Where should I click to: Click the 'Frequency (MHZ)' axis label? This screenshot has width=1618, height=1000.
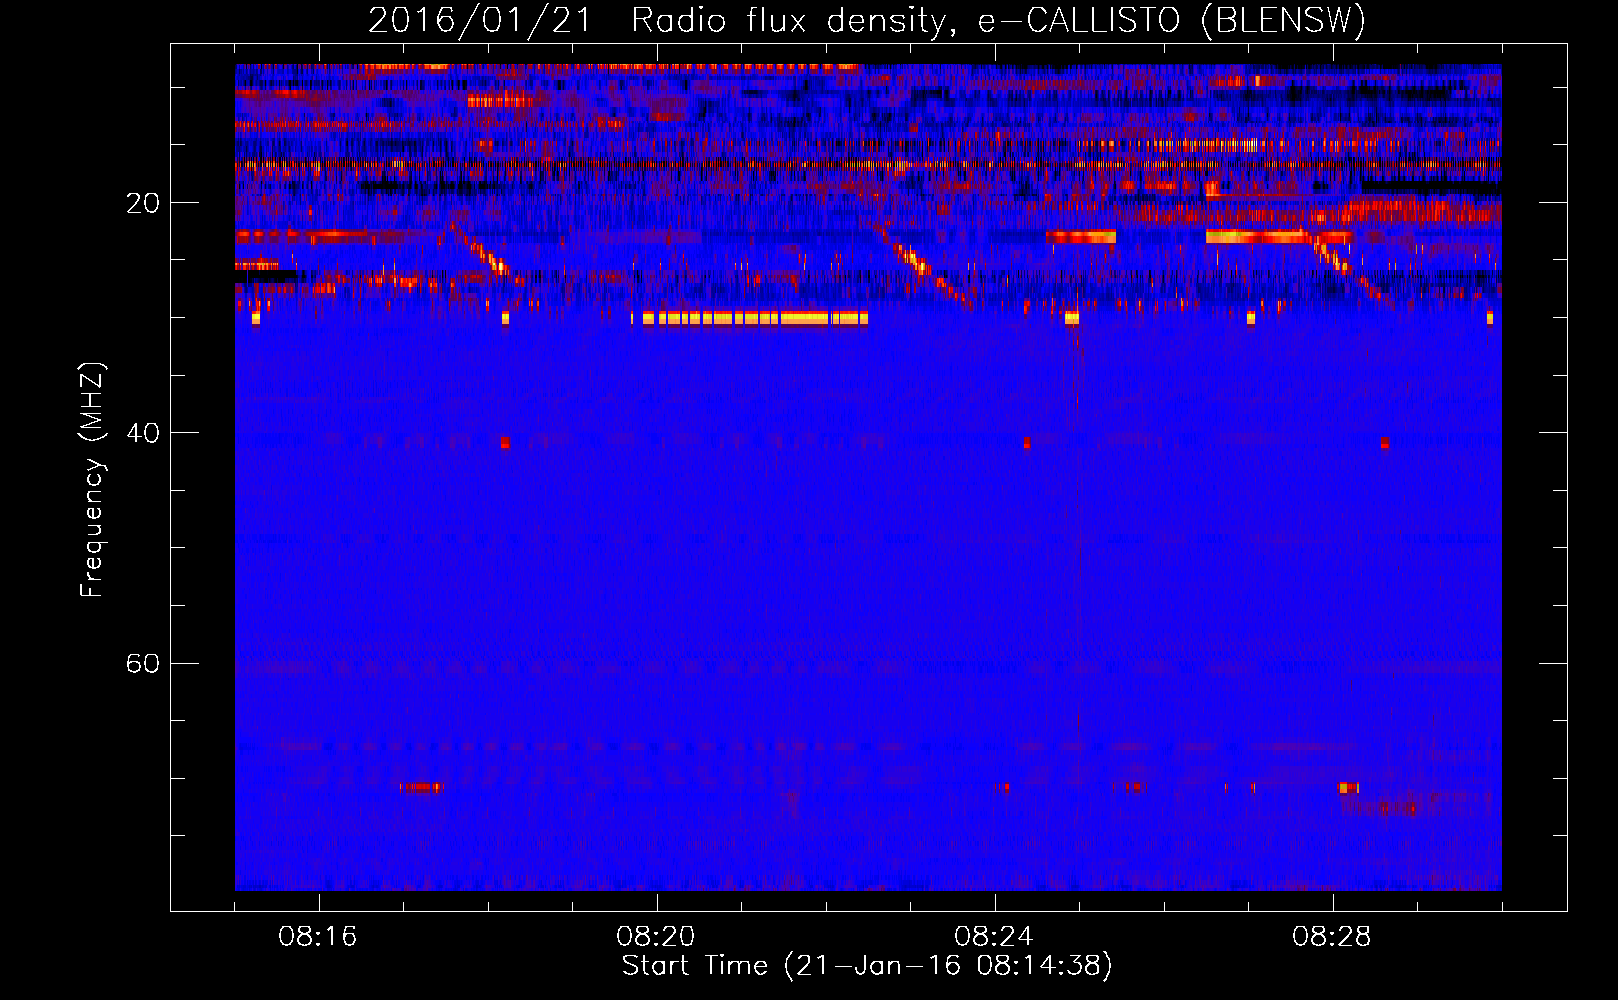pyautogui.click(x=92, y=480)
